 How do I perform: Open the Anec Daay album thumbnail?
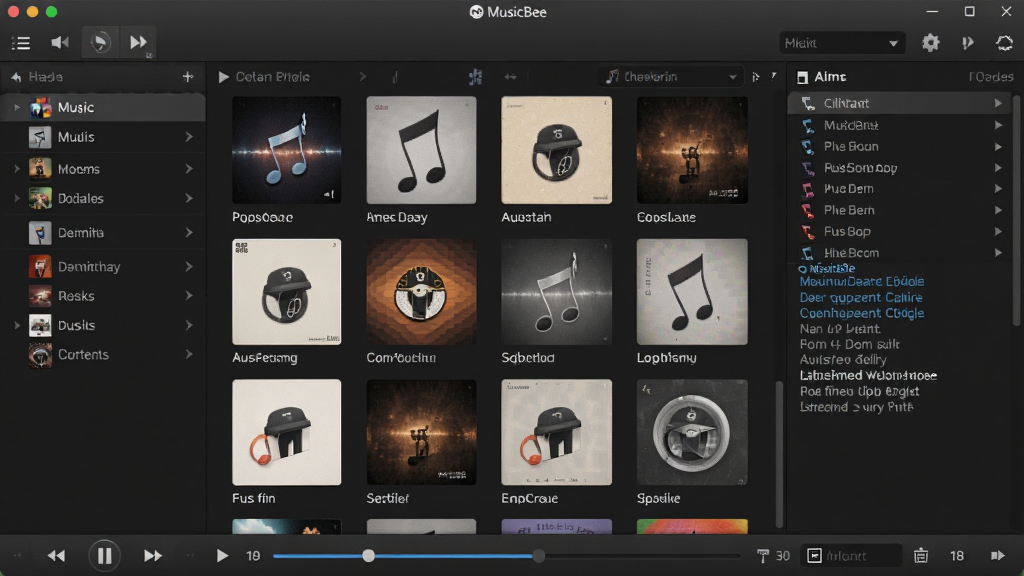click(x=421, y=150)
